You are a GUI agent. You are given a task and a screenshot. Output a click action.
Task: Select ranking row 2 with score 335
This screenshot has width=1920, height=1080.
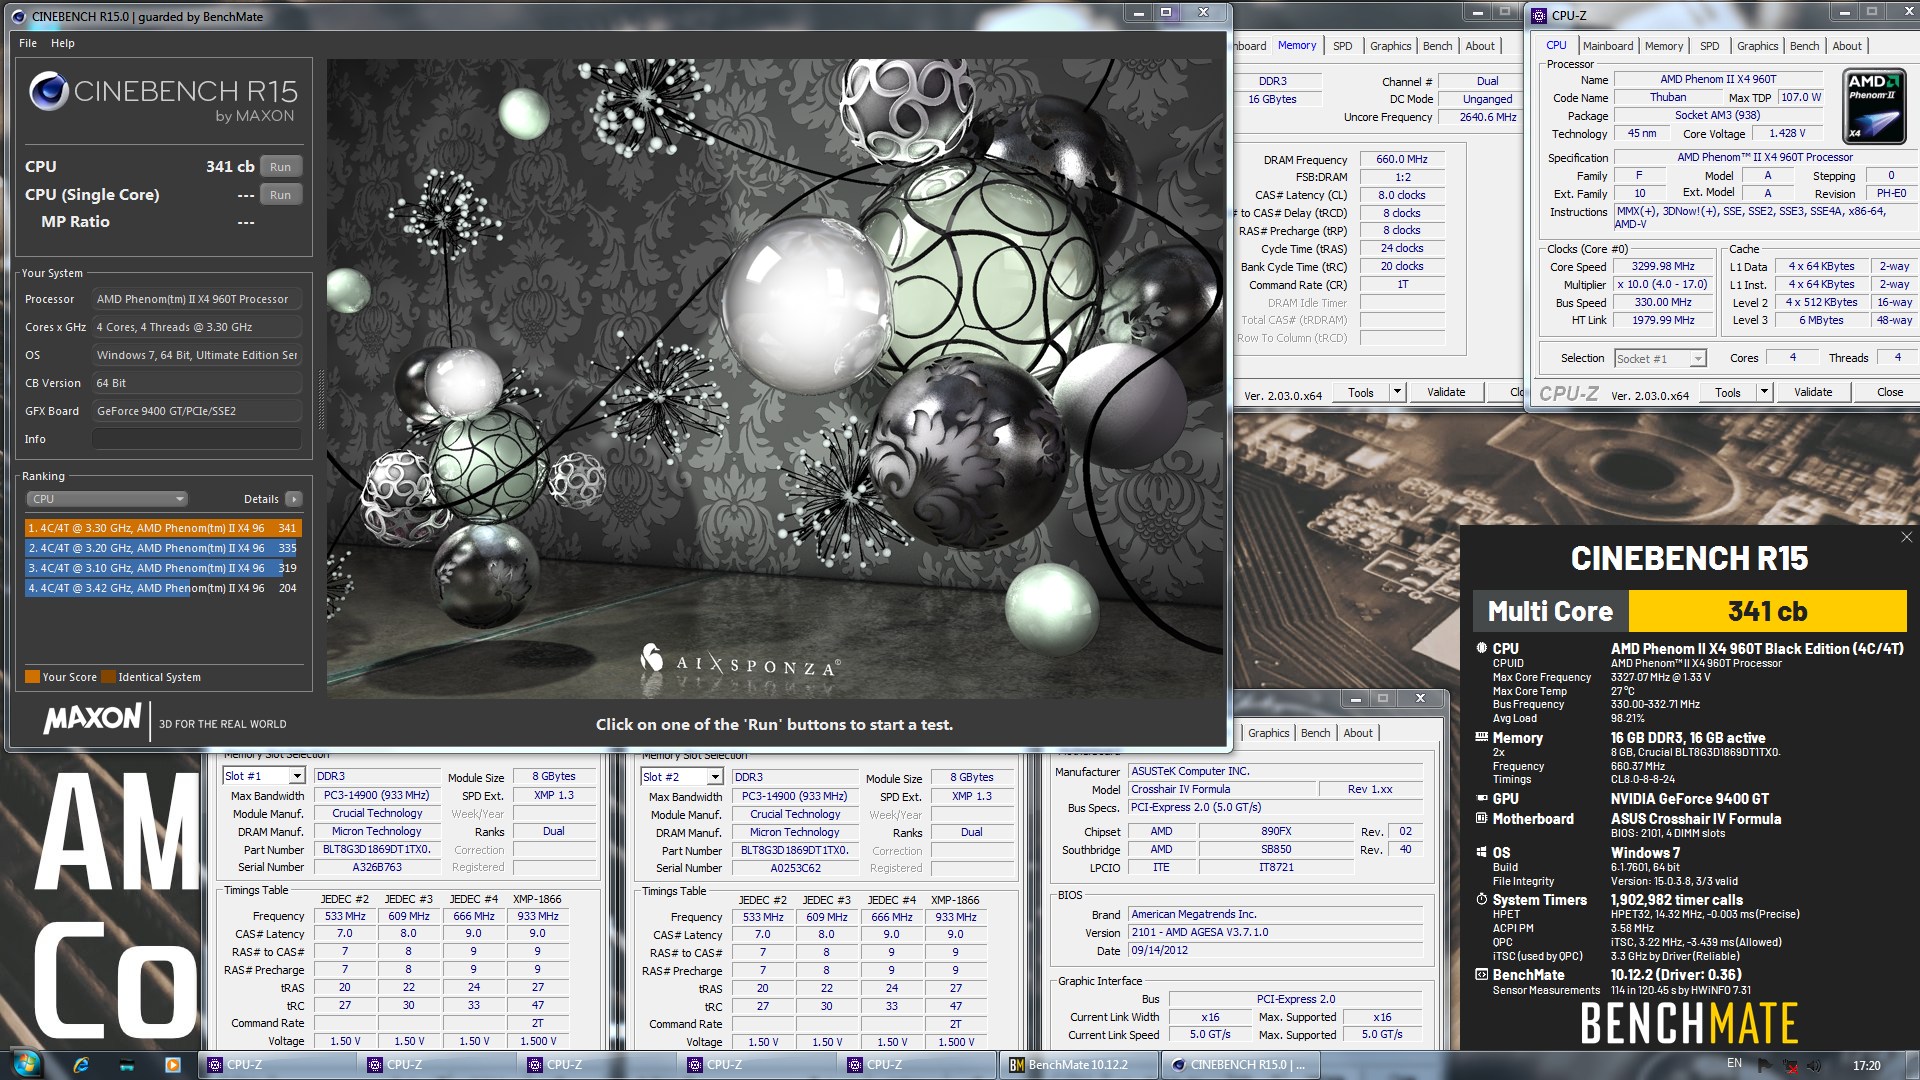(163, 548)
